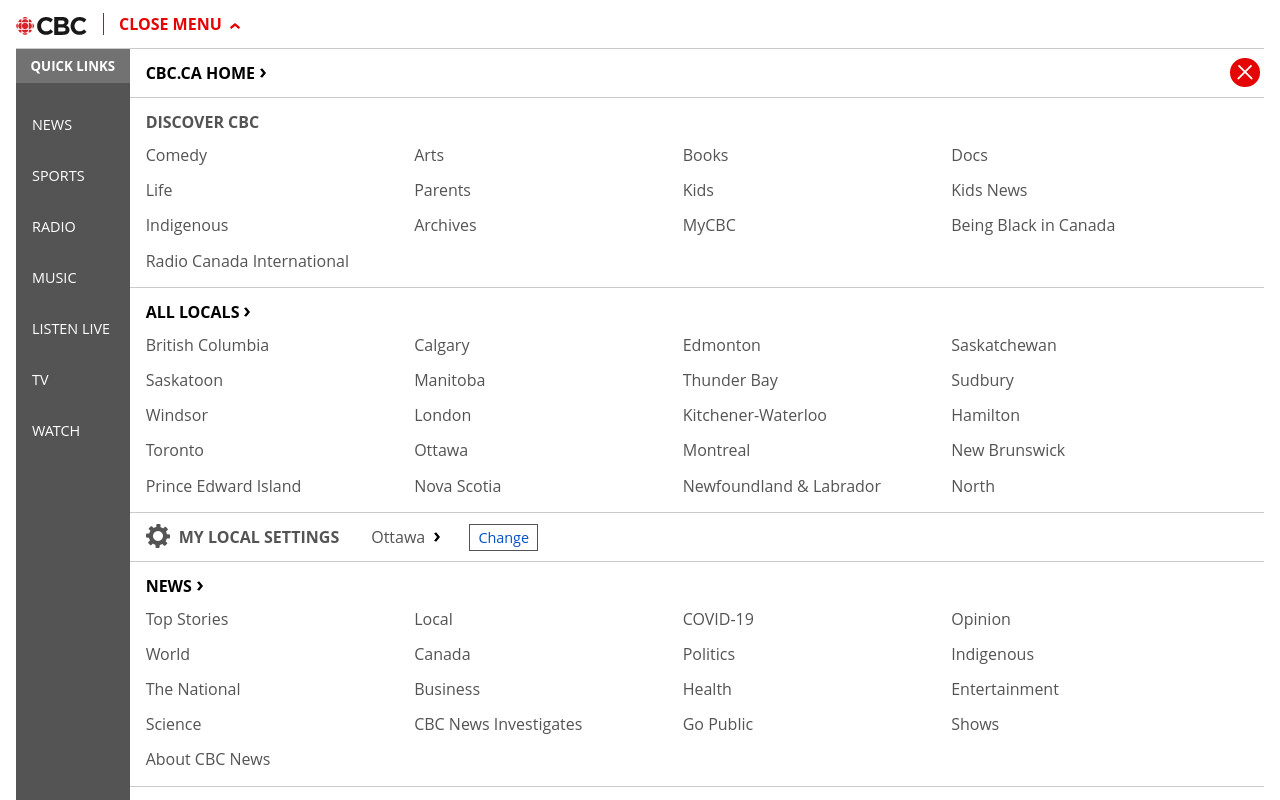The height and width of the screenshot is (800, 1280).
Task: Open the Comedy link
Action: pos(176,155)
